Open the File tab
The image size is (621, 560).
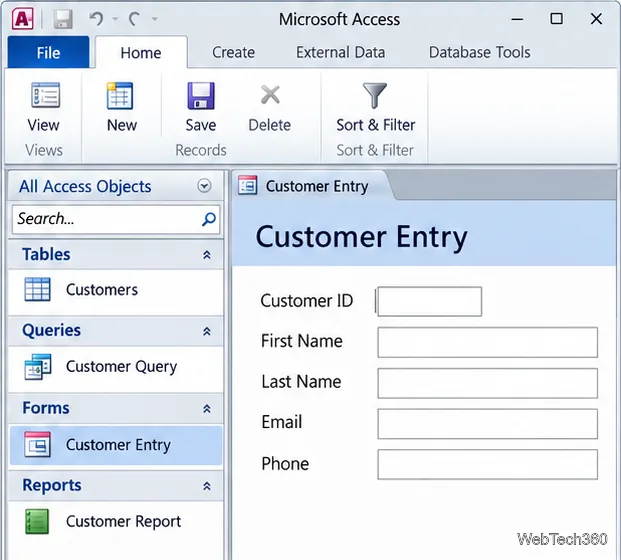pyautogui.click(x=48, y=52)
